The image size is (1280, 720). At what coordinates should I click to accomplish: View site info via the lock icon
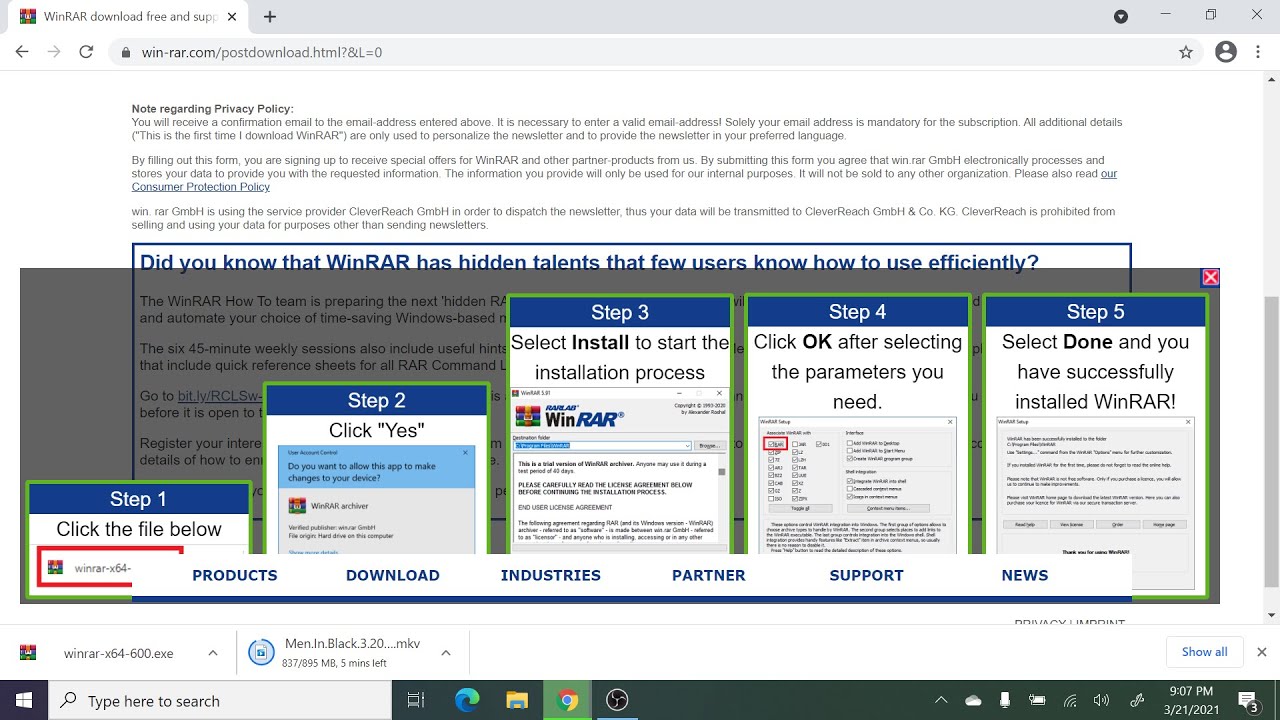pos(126,52)
